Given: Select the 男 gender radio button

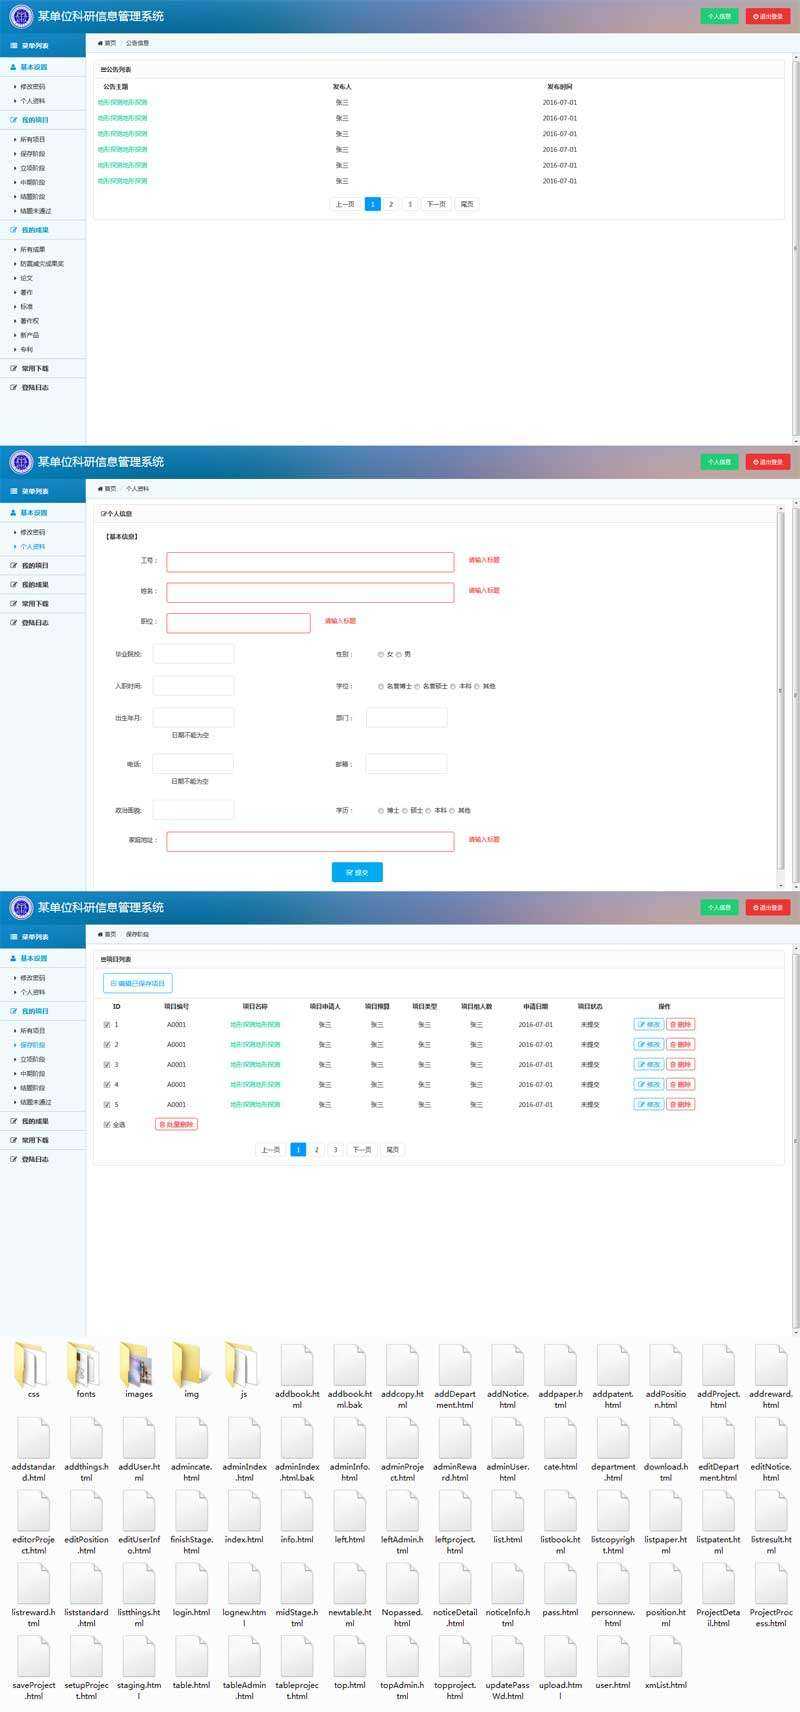Looking at the screenshot, I should coord(399,654).
